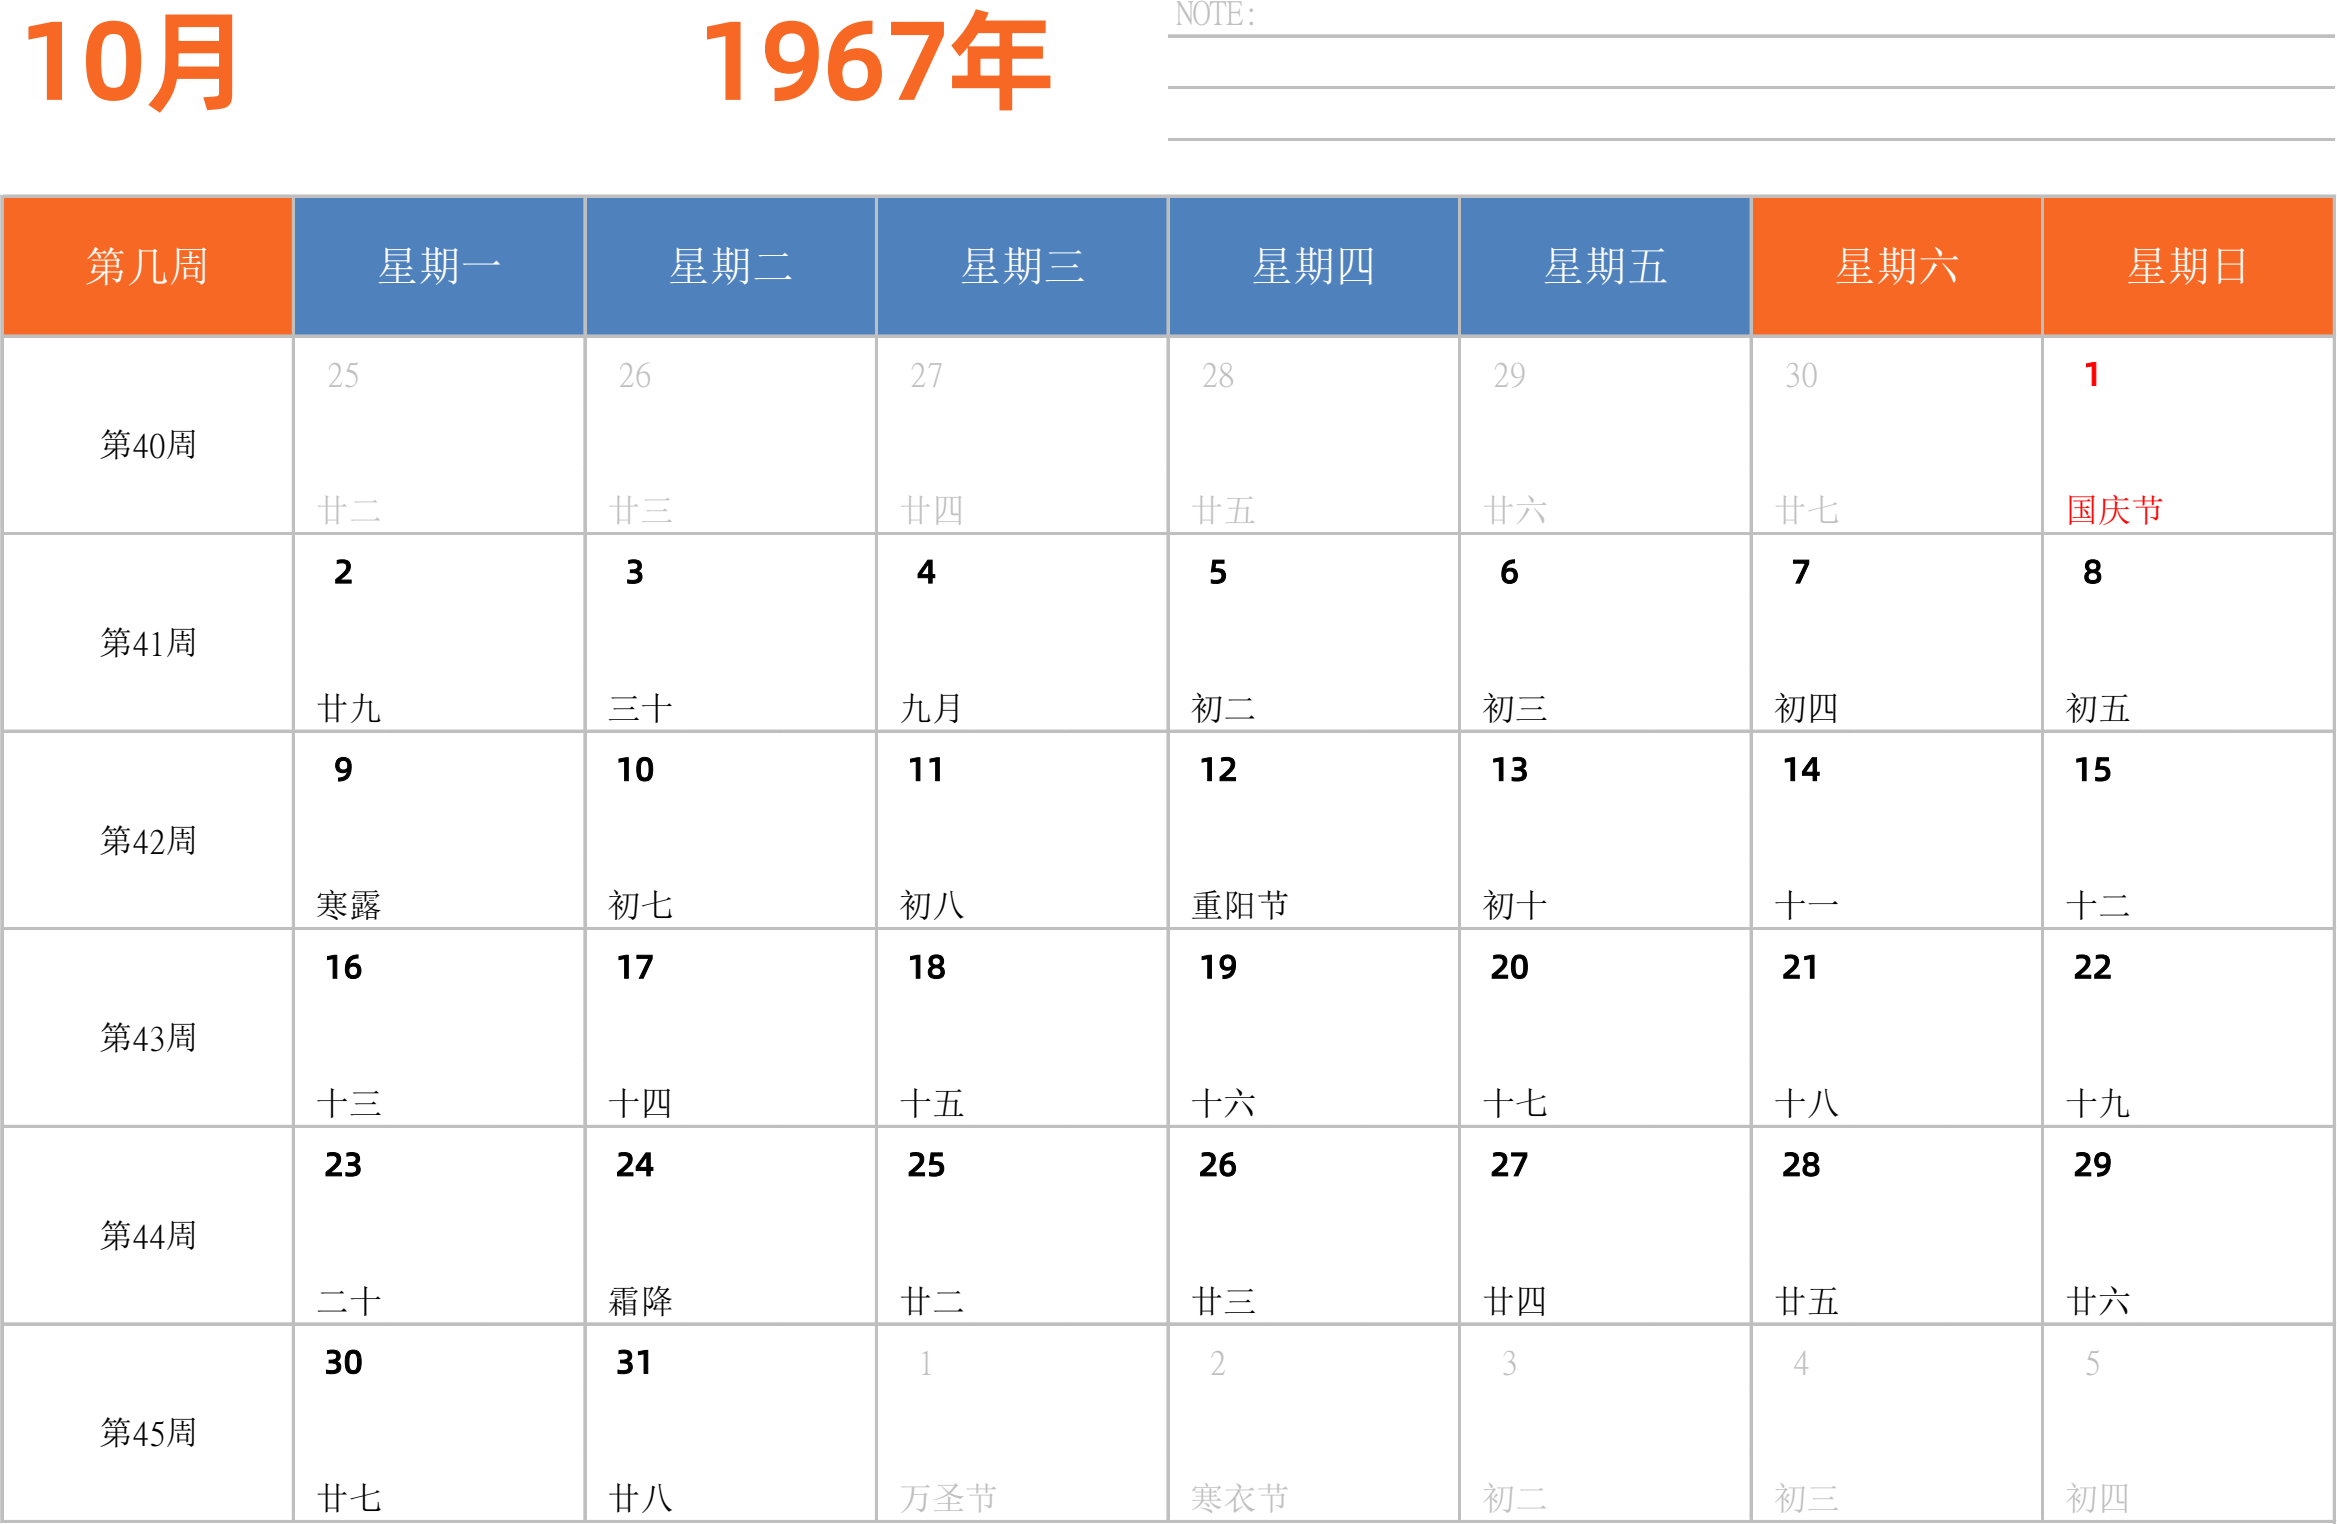Click the 第43周 week label
The image size is (2337, 1524).
pyautogui.click(x=148, y=1038)
